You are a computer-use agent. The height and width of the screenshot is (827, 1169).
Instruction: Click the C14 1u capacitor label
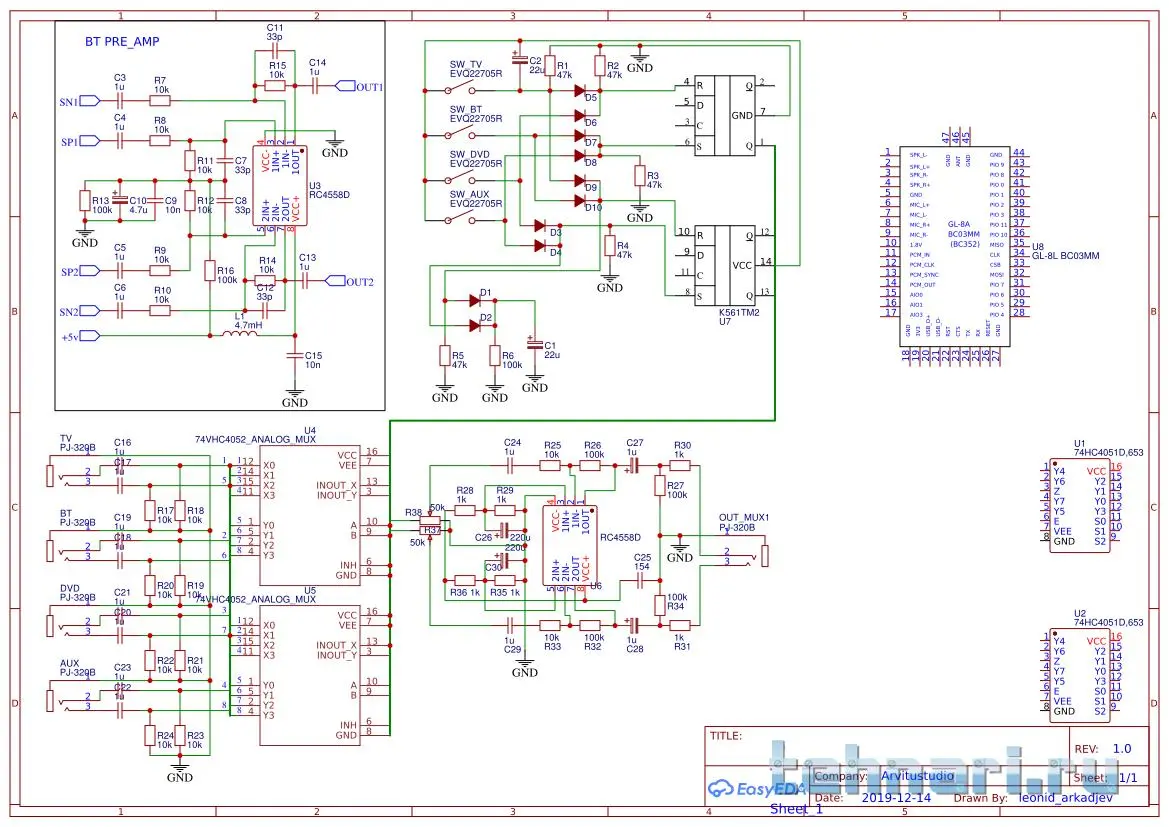(318, 67)
